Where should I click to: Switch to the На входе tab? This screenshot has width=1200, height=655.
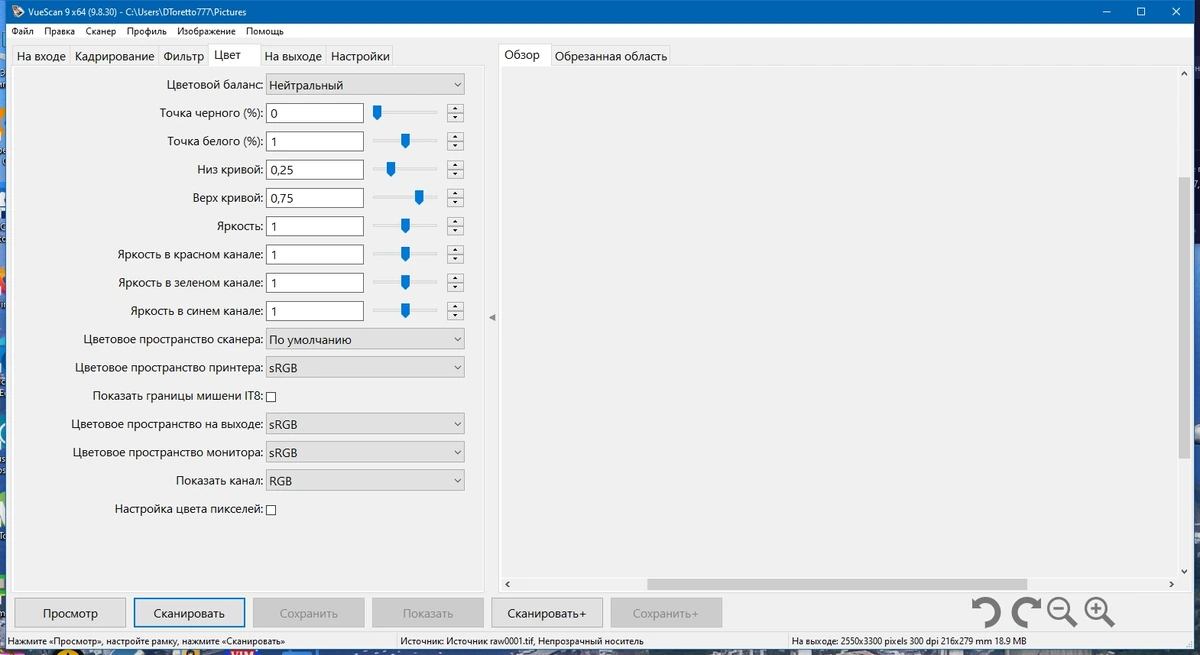coord(41,56)
